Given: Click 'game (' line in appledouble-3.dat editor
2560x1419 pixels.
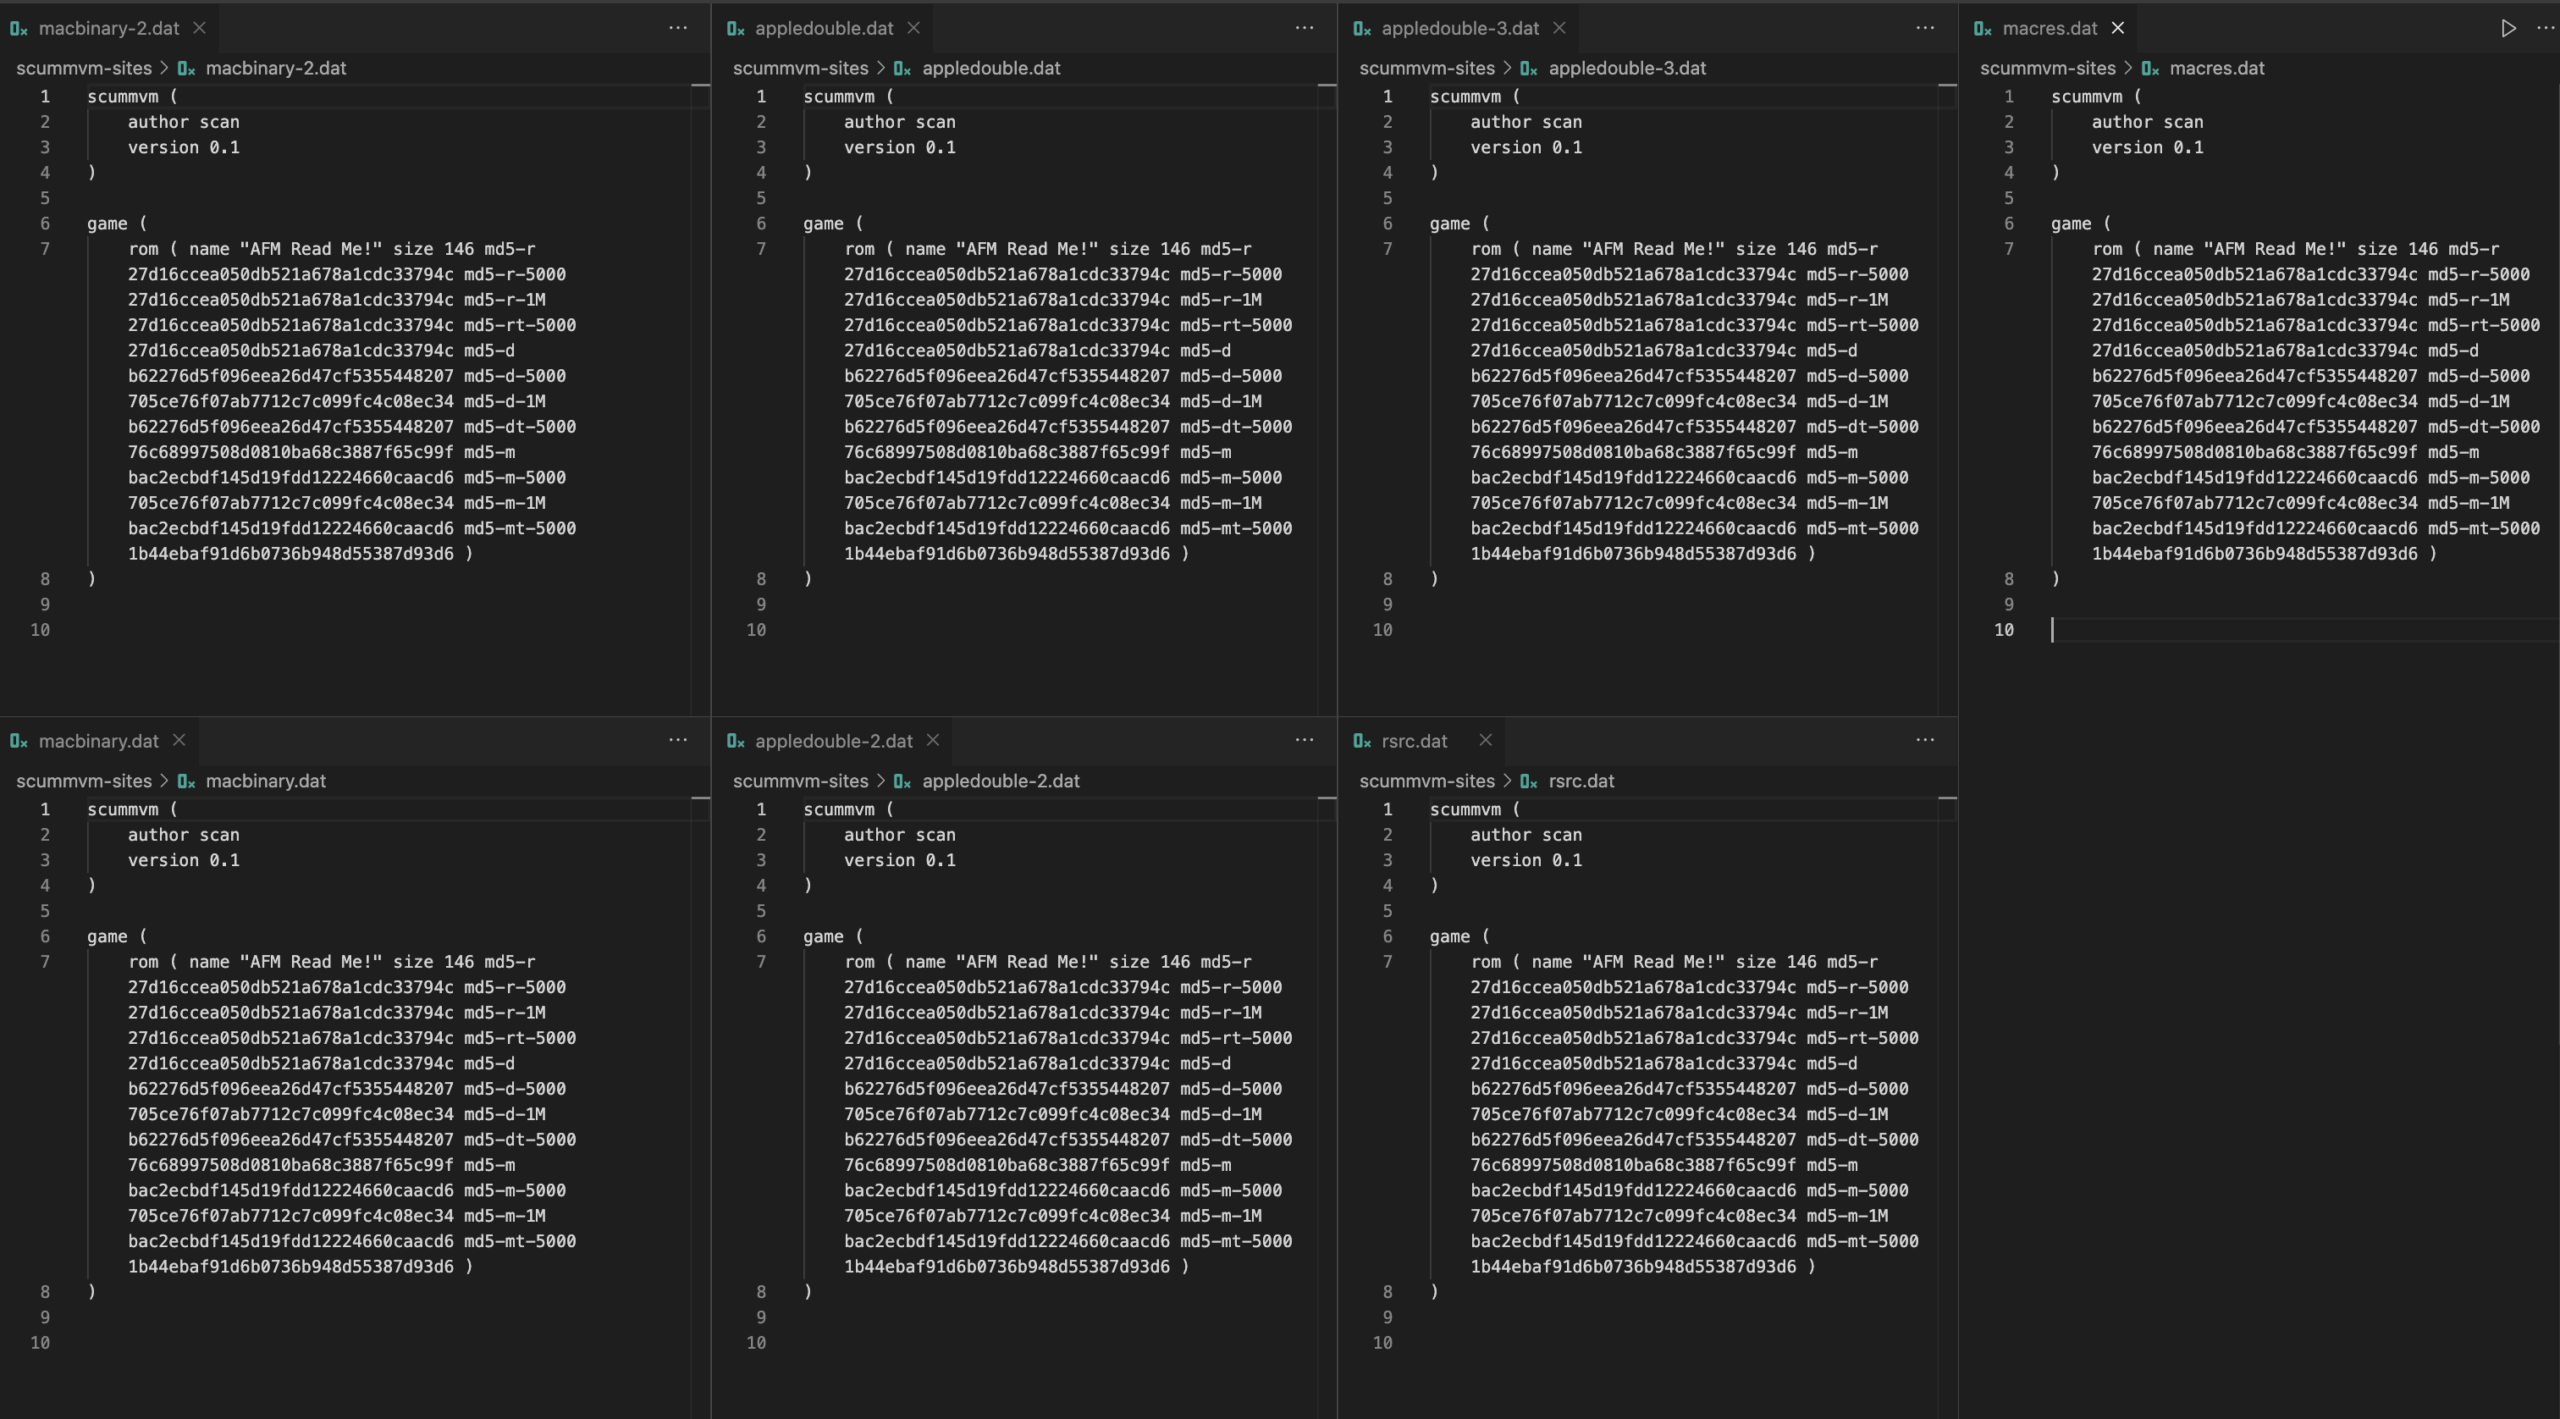Looking at the screenshot, I should coord(1459,224).
